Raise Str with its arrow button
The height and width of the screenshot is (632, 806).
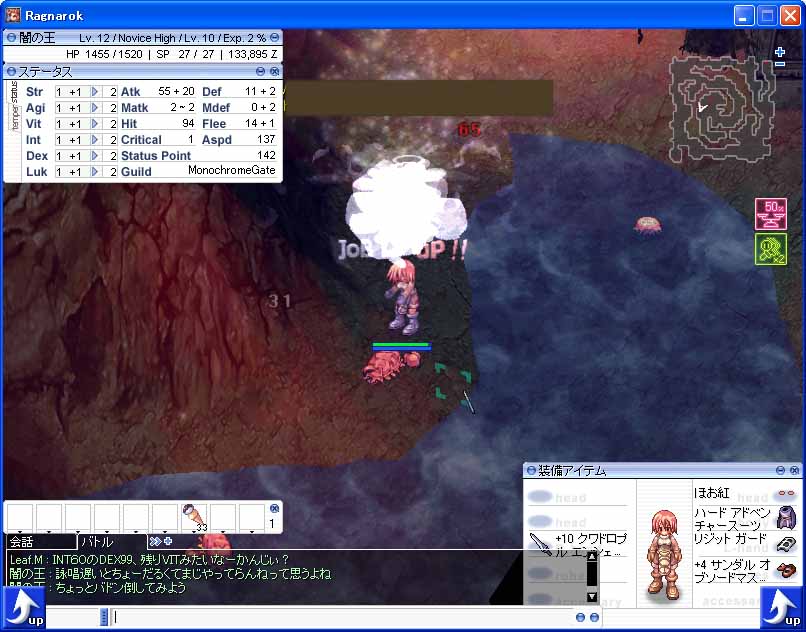click(x=96, y=92)
